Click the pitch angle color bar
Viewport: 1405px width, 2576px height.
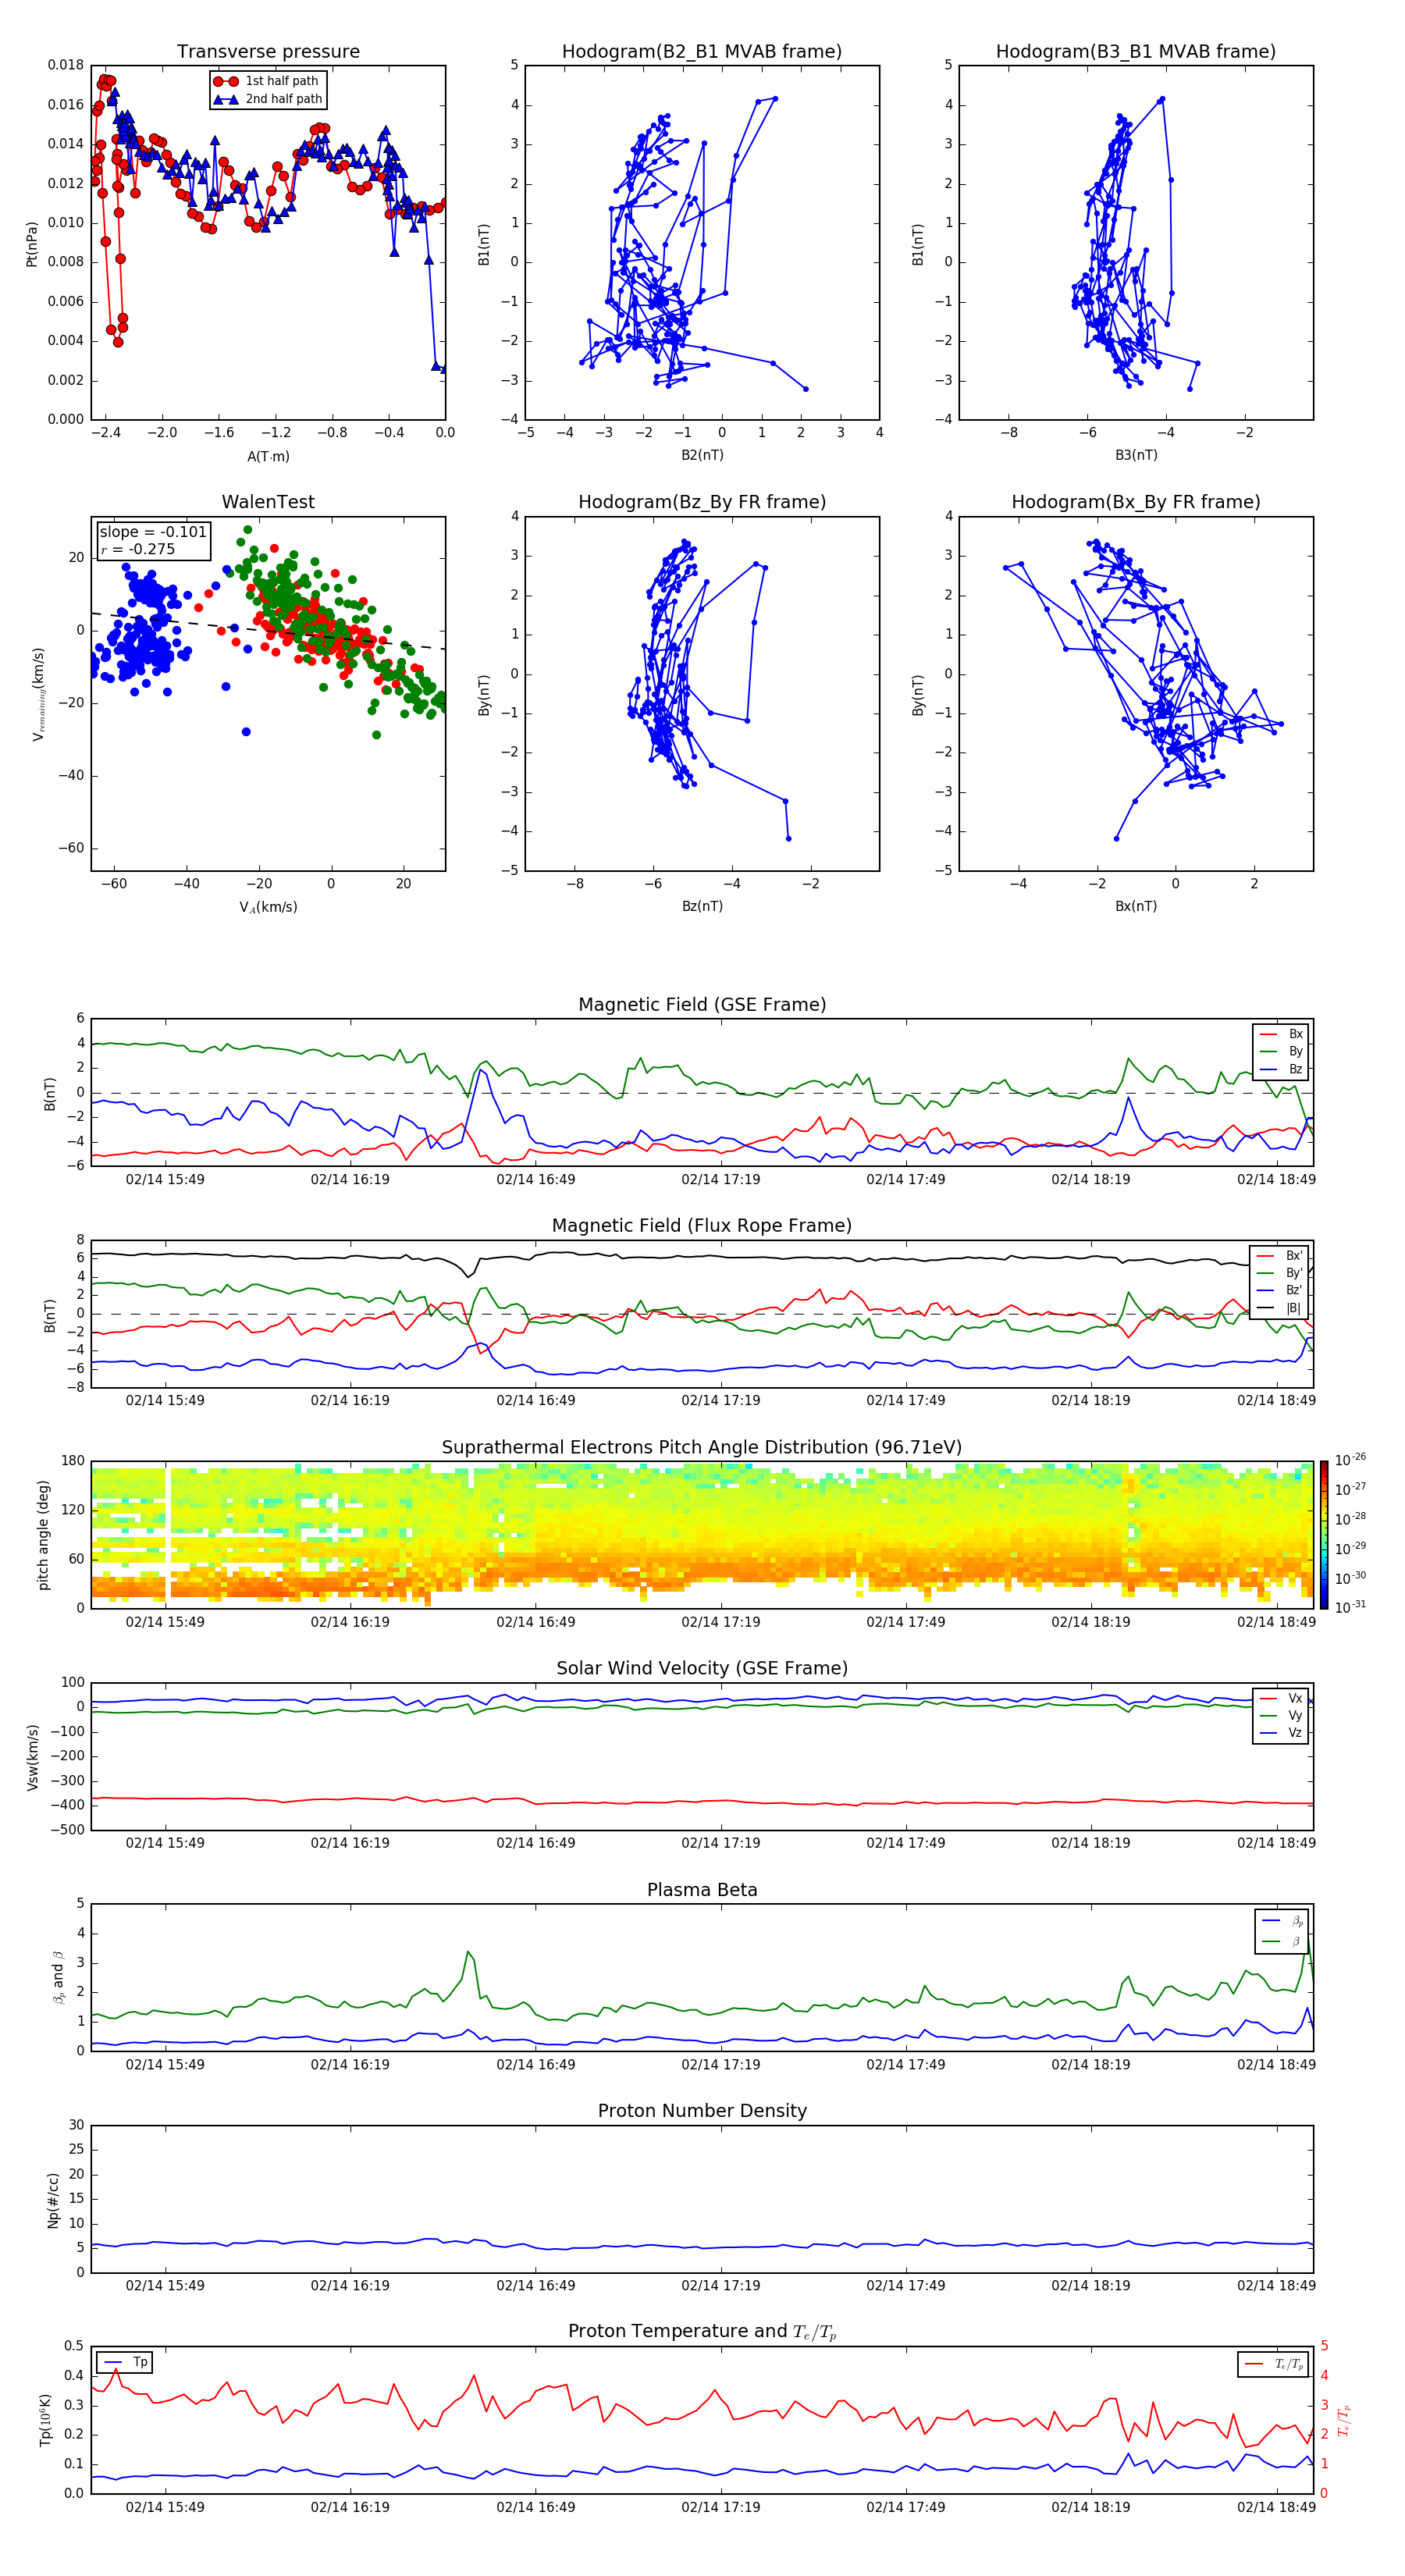pyautogui.click(x=1323, y=1534)
